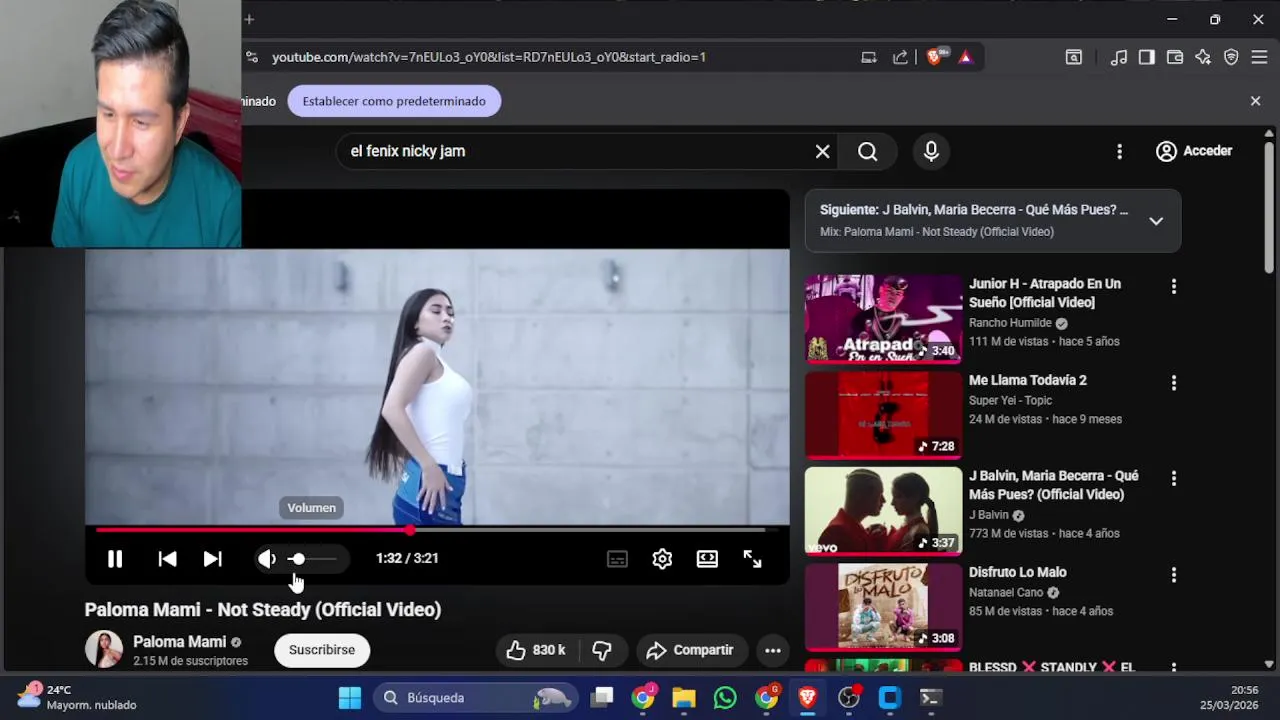1280x720 pixels.
Task: Open Brave Wallet icon
Action: point(1175,57)
